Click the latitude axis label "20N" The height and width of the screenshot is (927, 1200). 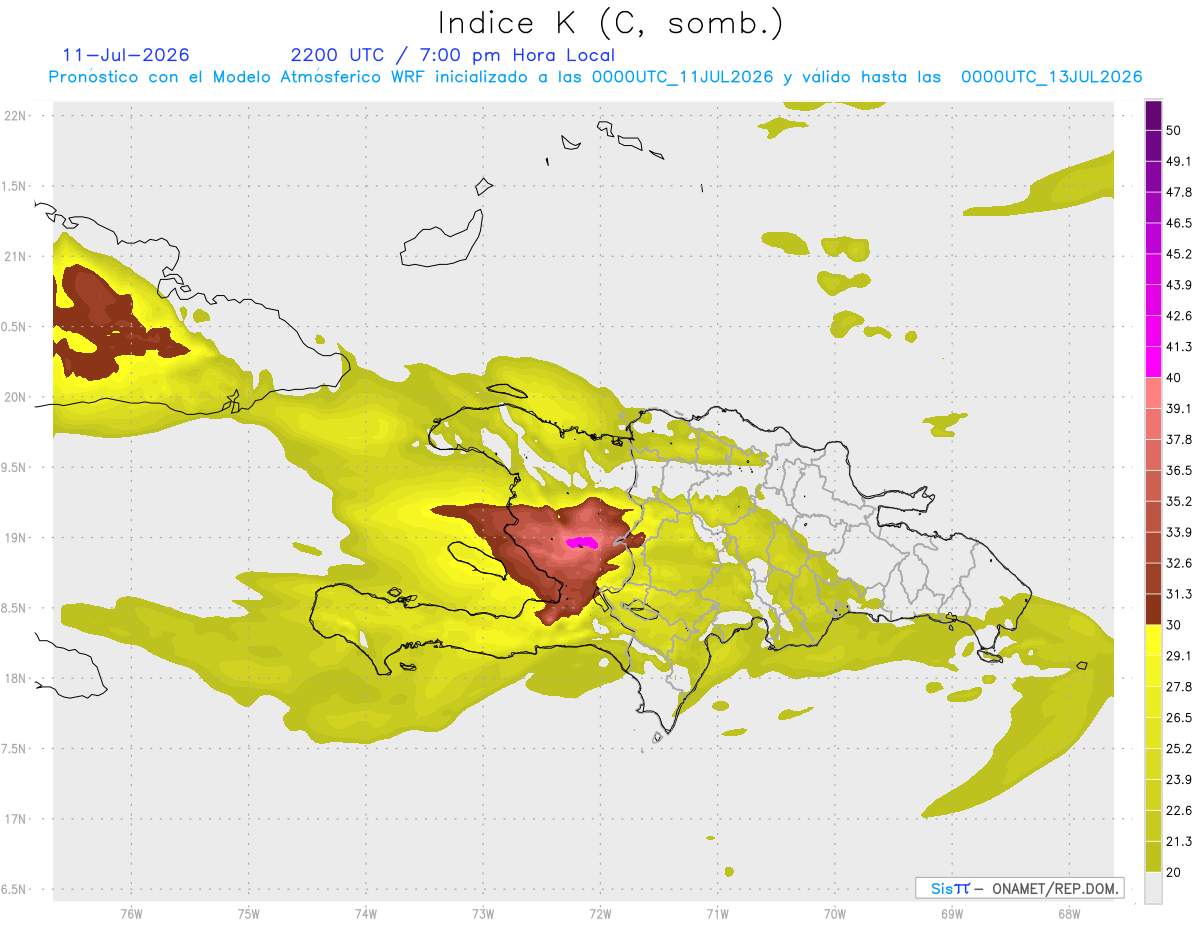pyautogui.click(x=15, y=397)
